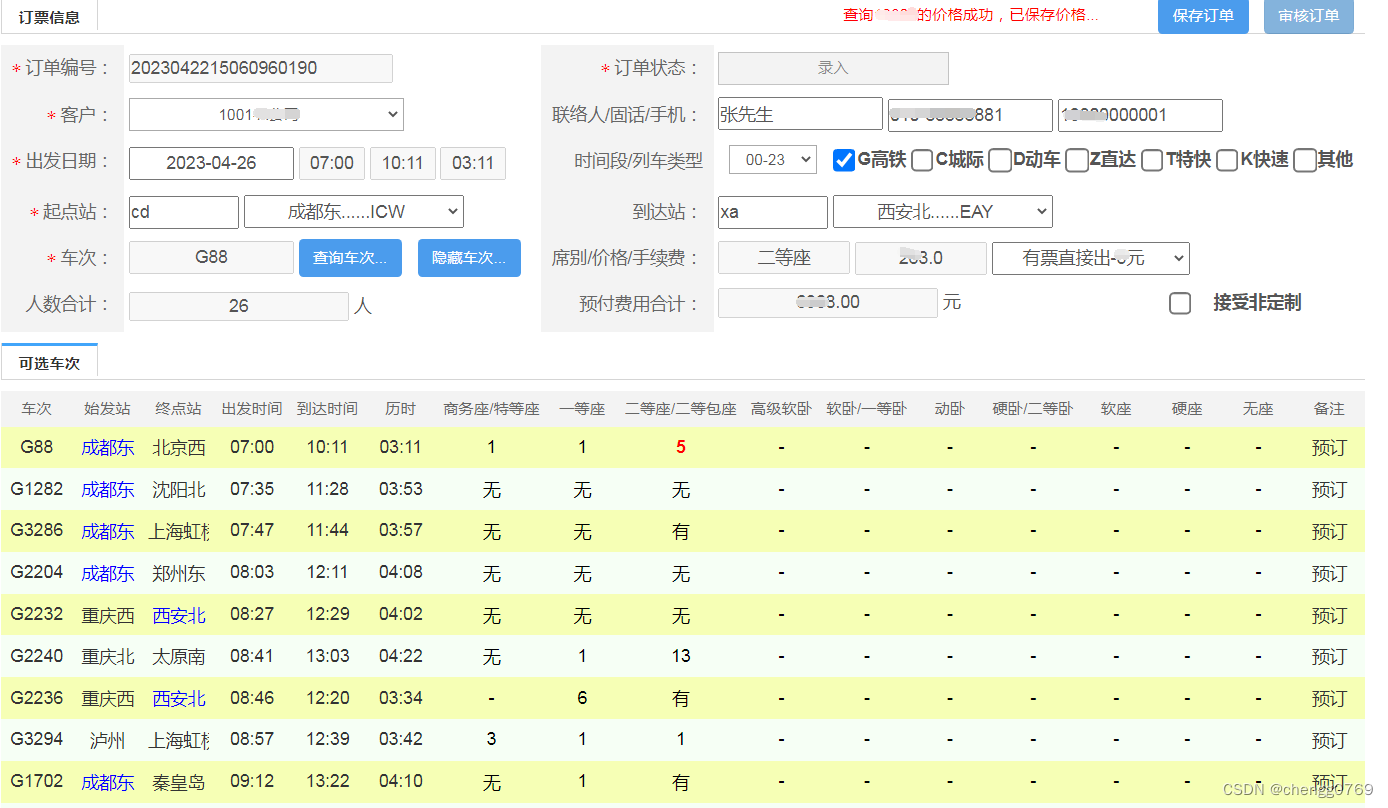Click the 联络人 name field 张先生

[x=799, y=115]
